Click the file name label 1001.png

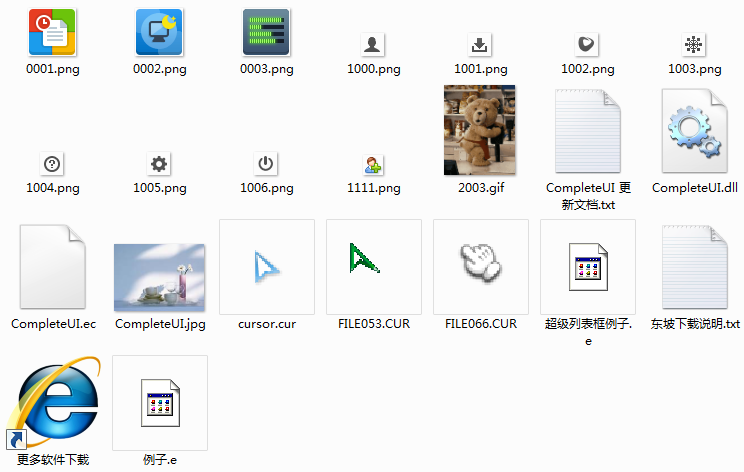coord(481,69)
